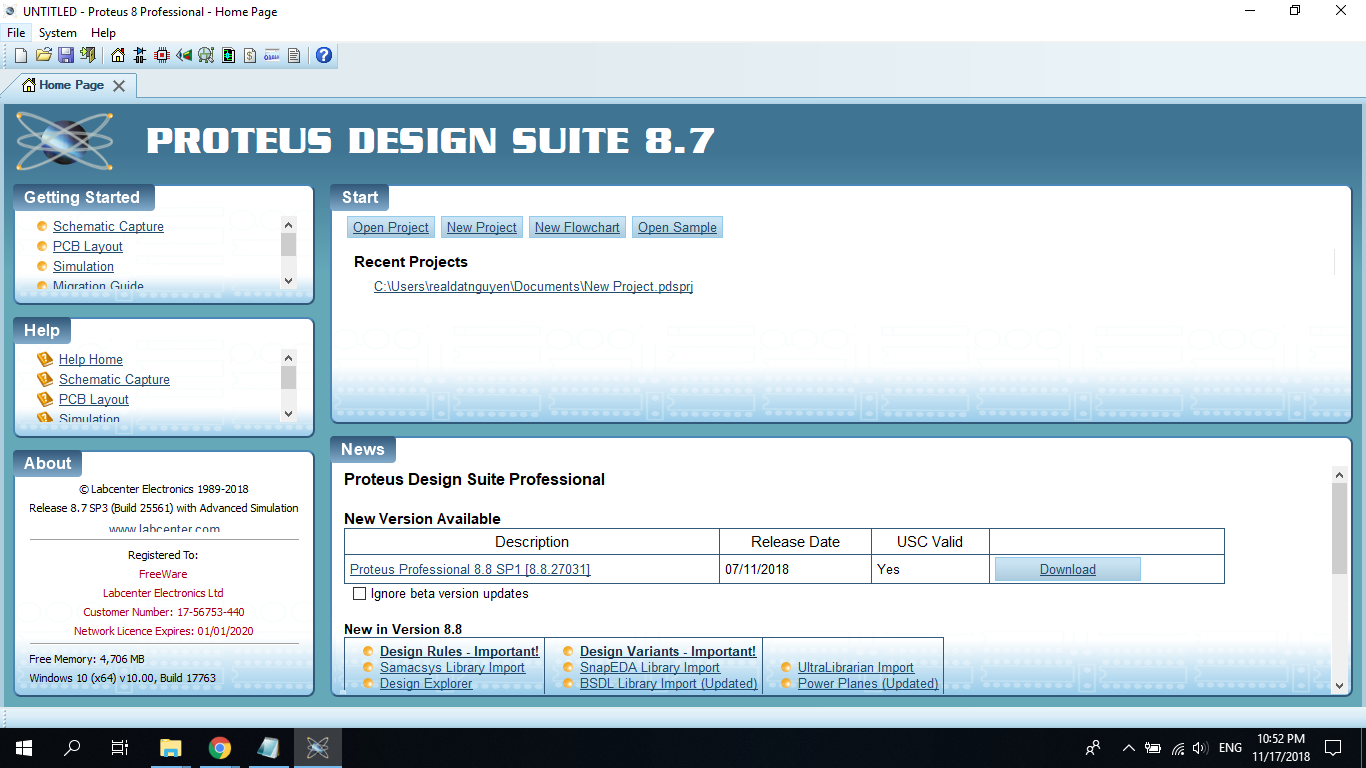Open UltraLibrarian Import link
The height and width of the screenshot is (768, 1366).
pyautogui.click(x=856, y=667)
